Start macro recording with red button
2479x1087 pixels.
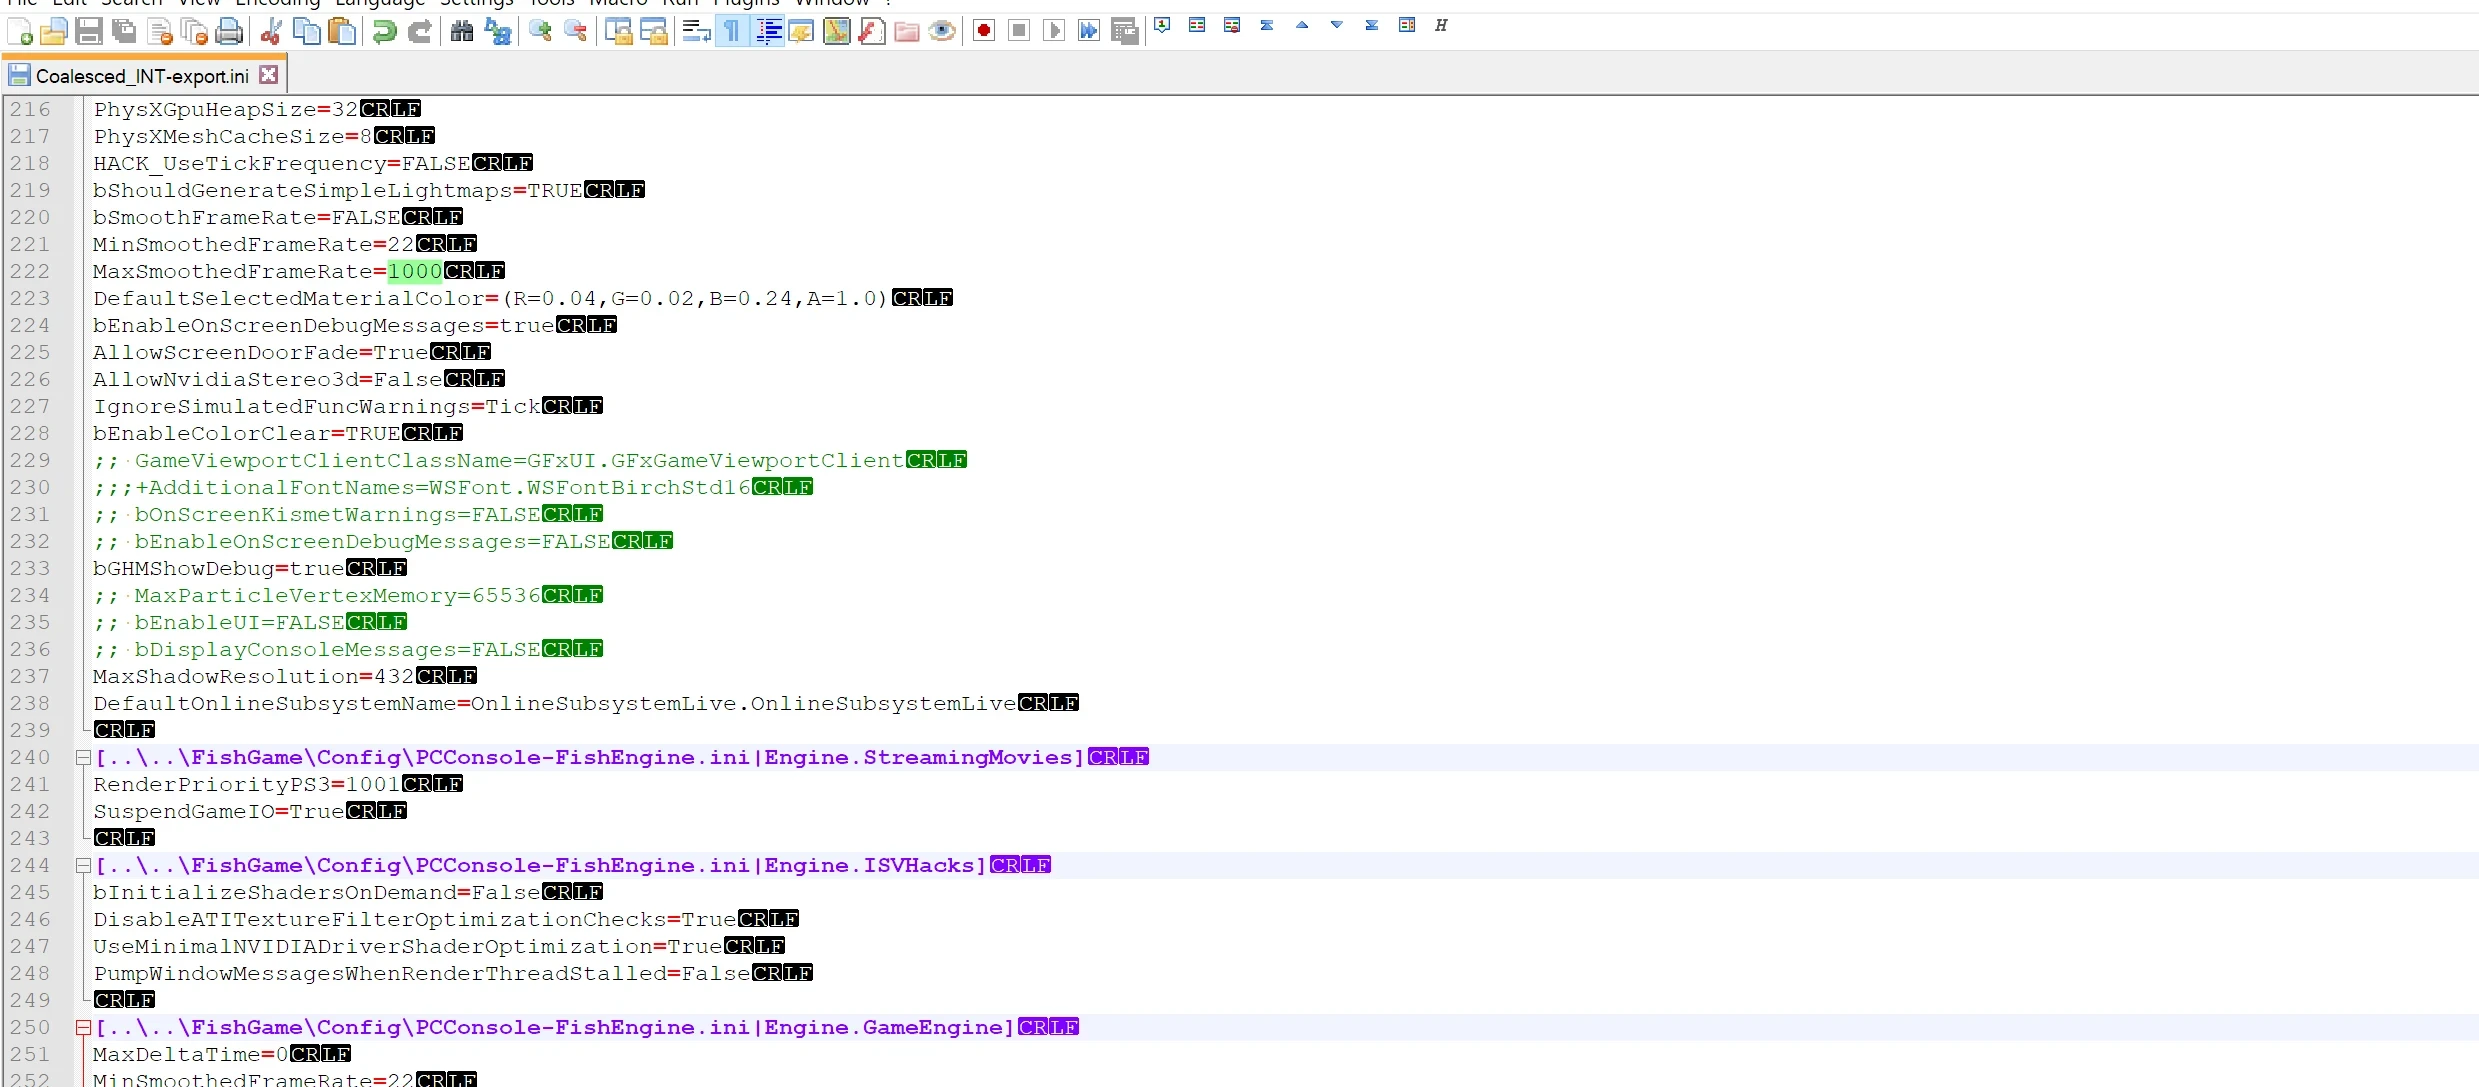(984, 31)
